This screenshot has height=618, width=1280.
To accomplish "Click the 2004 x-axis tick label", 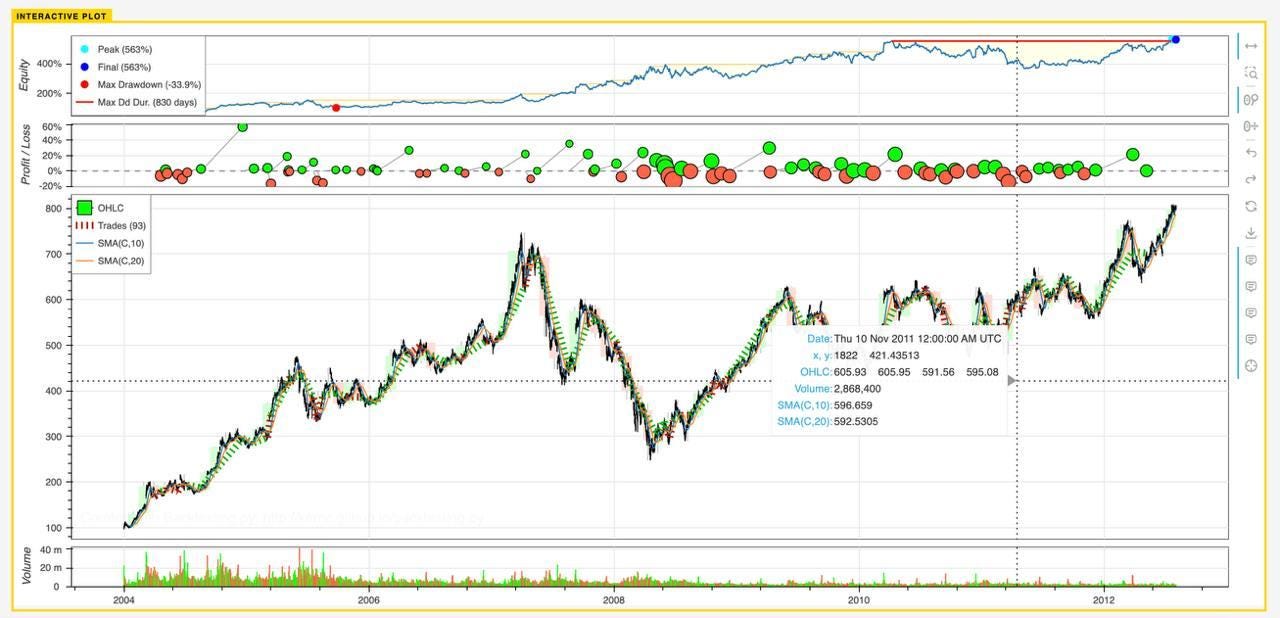I will (x=124, y=600).
